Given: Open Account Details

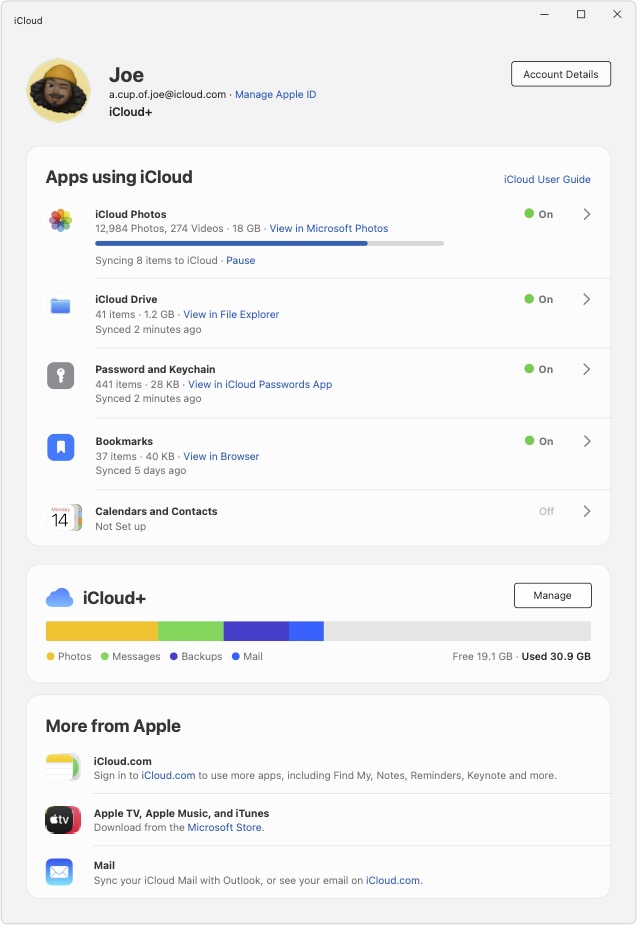Looking at the screenshot, I should [560, 74].
